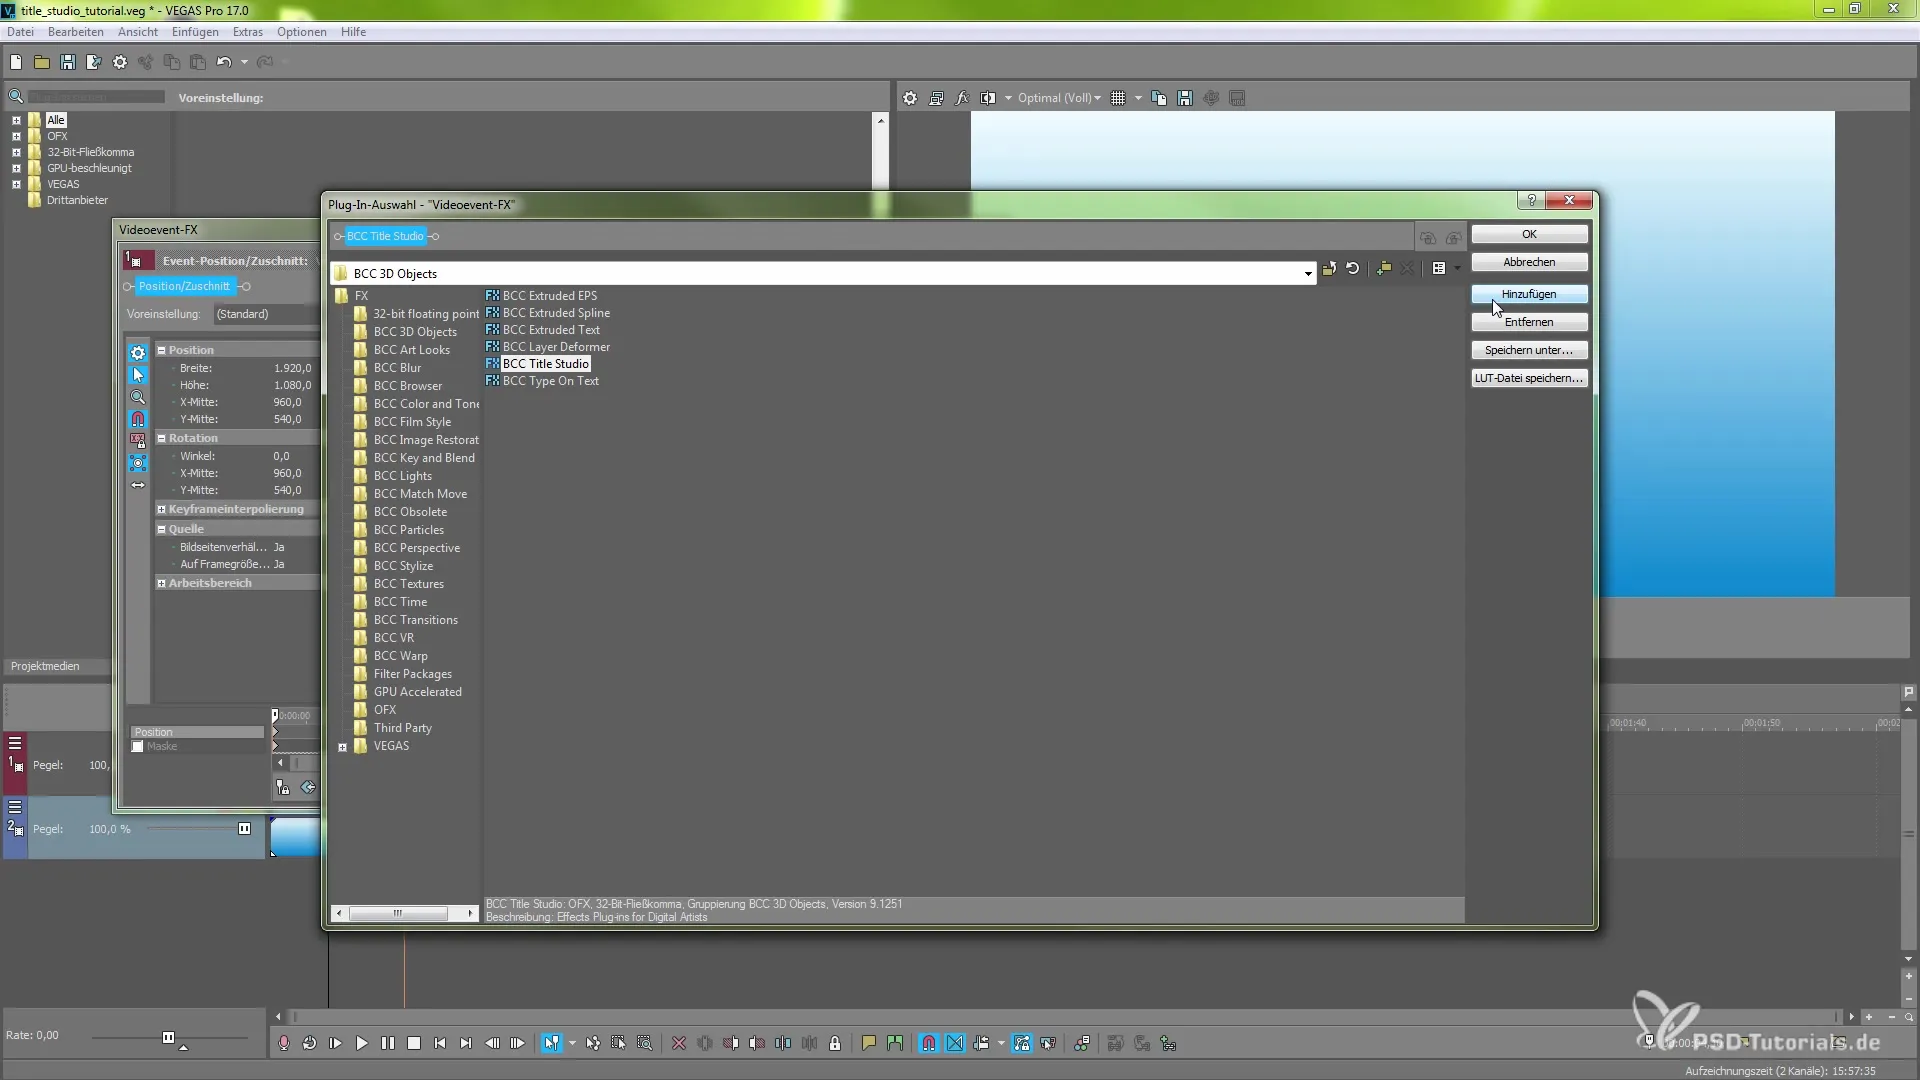1920x1080 pixels.
Task: Confirm the plug-in chooser with OK
Action: 1529,234
